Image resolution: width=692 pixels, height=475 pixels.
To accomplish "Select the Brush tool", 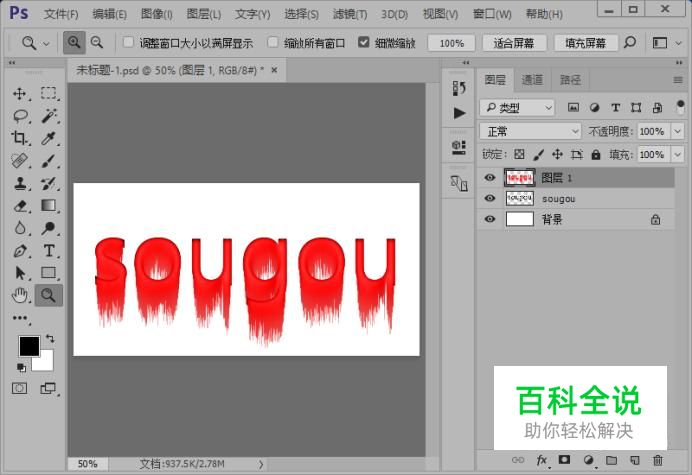I will 48,161.
